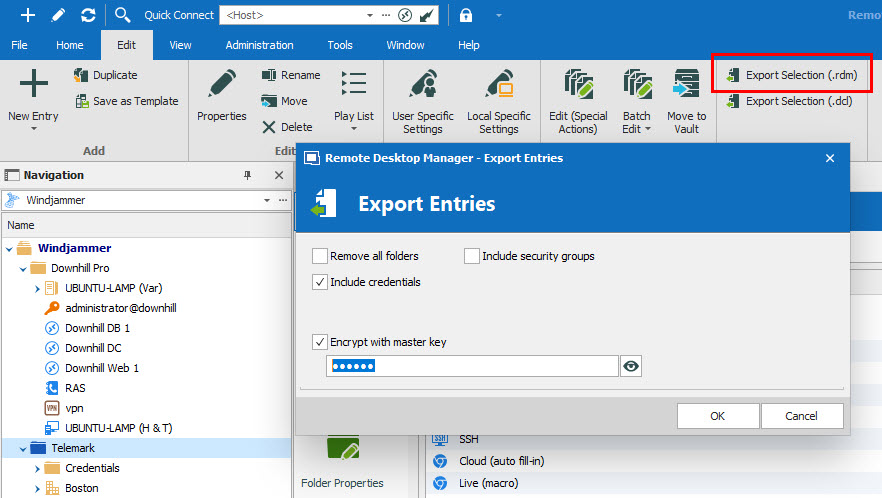Click the refresh icon in title bar
Screen dimensions: 882x498
point(88,15)
